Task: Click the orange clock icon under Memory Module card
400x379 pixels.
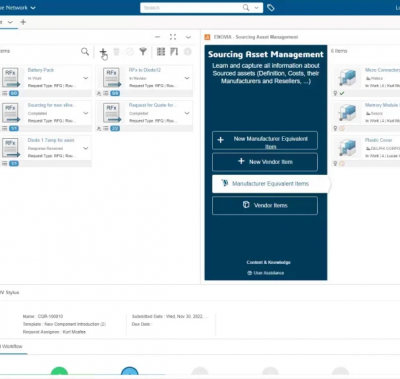Action: pos(342,128)
